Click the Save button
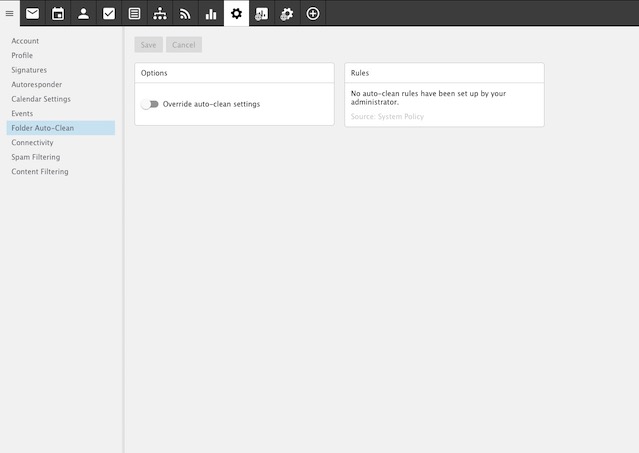639x453 pixels. pyautogui.click(x=148, y=45)
